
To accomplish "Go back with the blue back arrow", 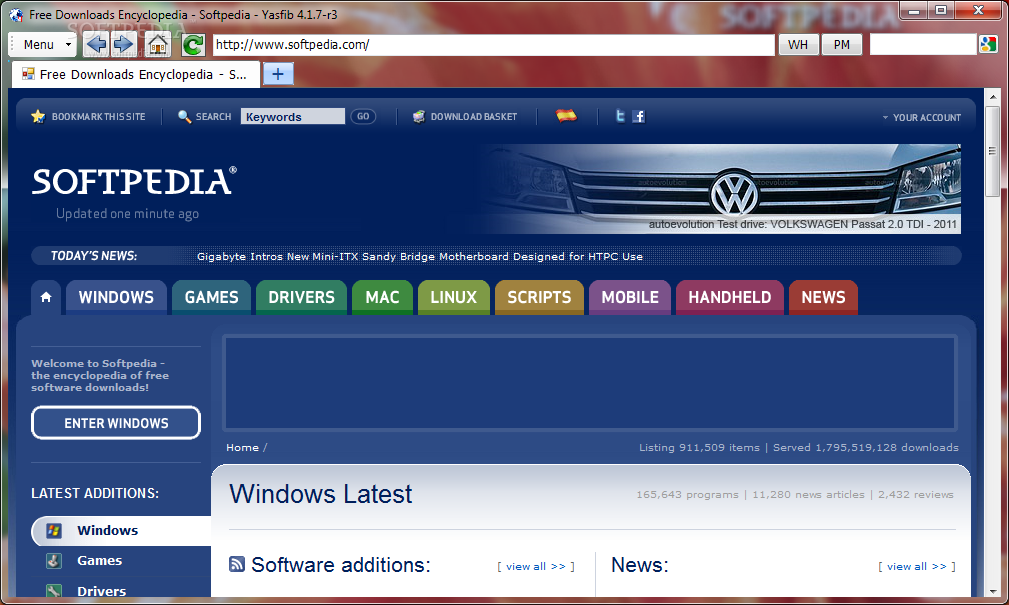I will [x=97, y=44].
